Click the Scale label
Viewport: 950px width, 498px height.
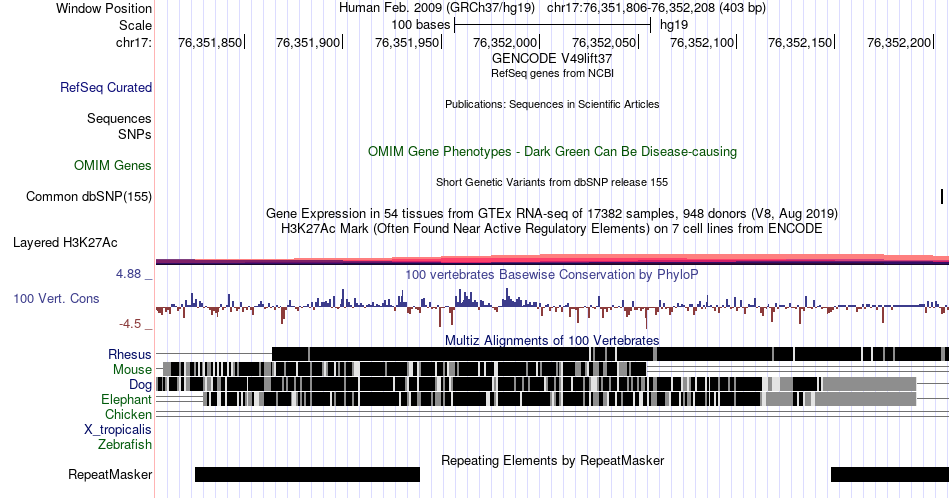coord(136,25)
